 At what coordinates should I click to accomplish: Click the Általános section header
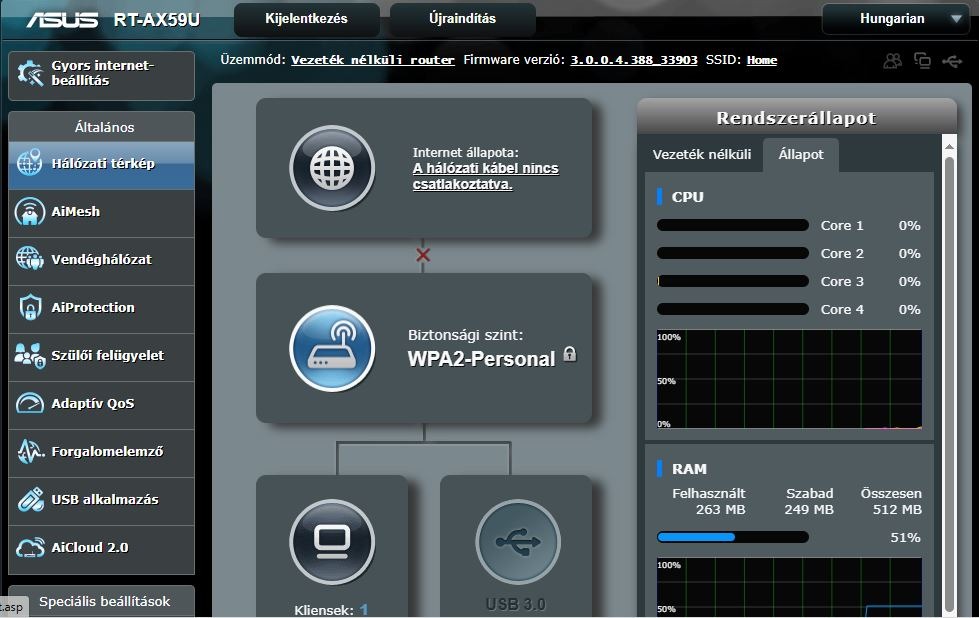pyautogui.click(x=101, y=127)
